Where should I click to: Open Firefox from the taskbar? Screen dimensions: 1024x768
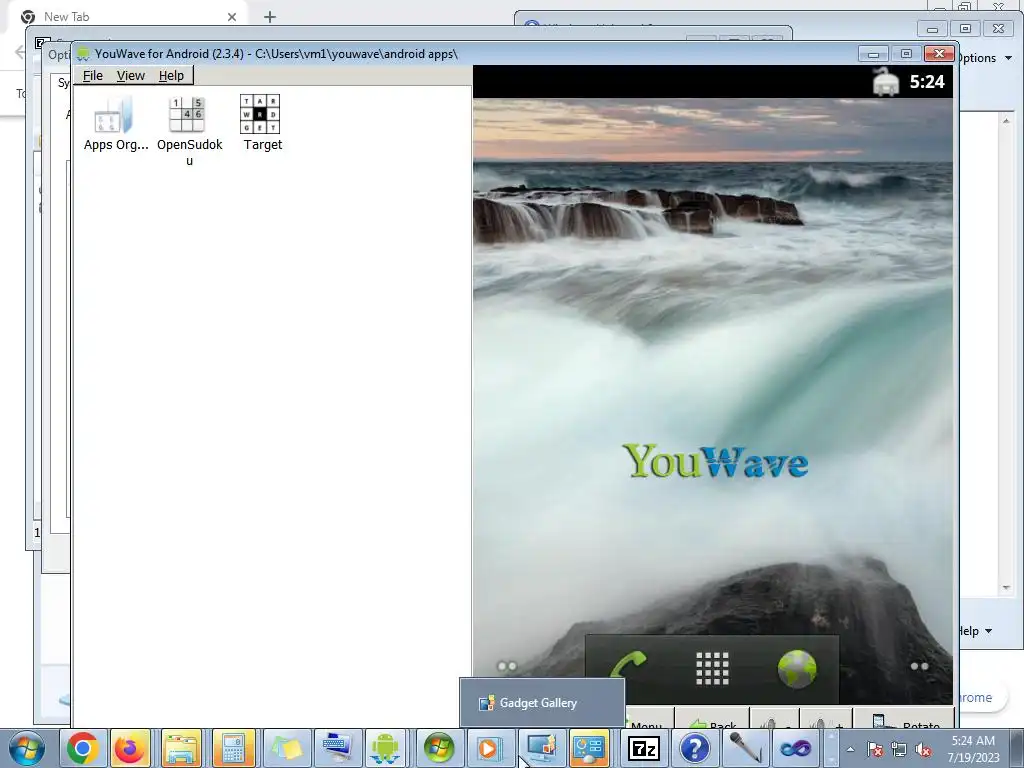[x=130, y=748]
